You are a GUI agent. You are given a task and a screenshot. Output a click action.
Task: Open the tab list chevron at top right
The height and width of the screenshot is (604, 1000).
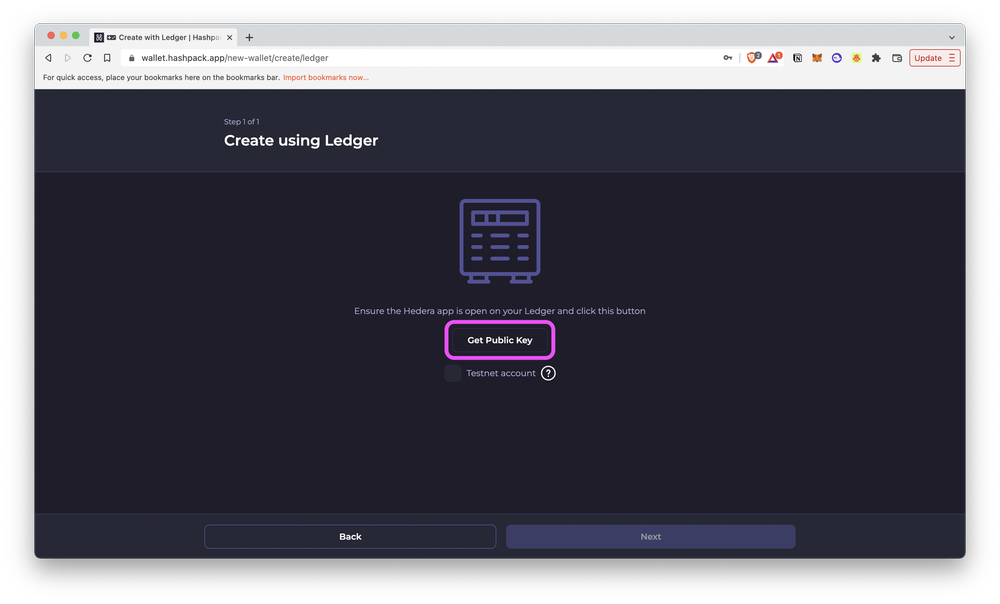(952, 36)
